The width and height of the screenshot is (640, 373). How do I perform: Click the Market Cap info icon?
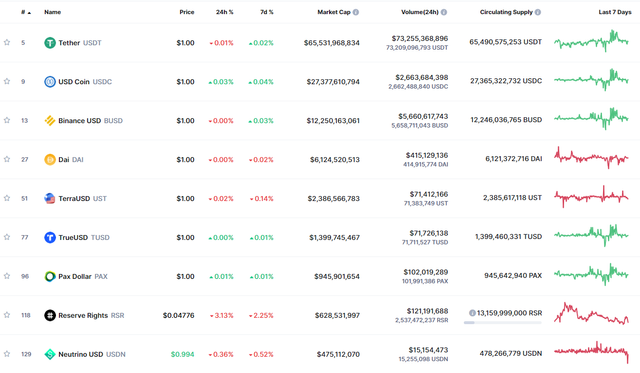[x=356, y=12]
